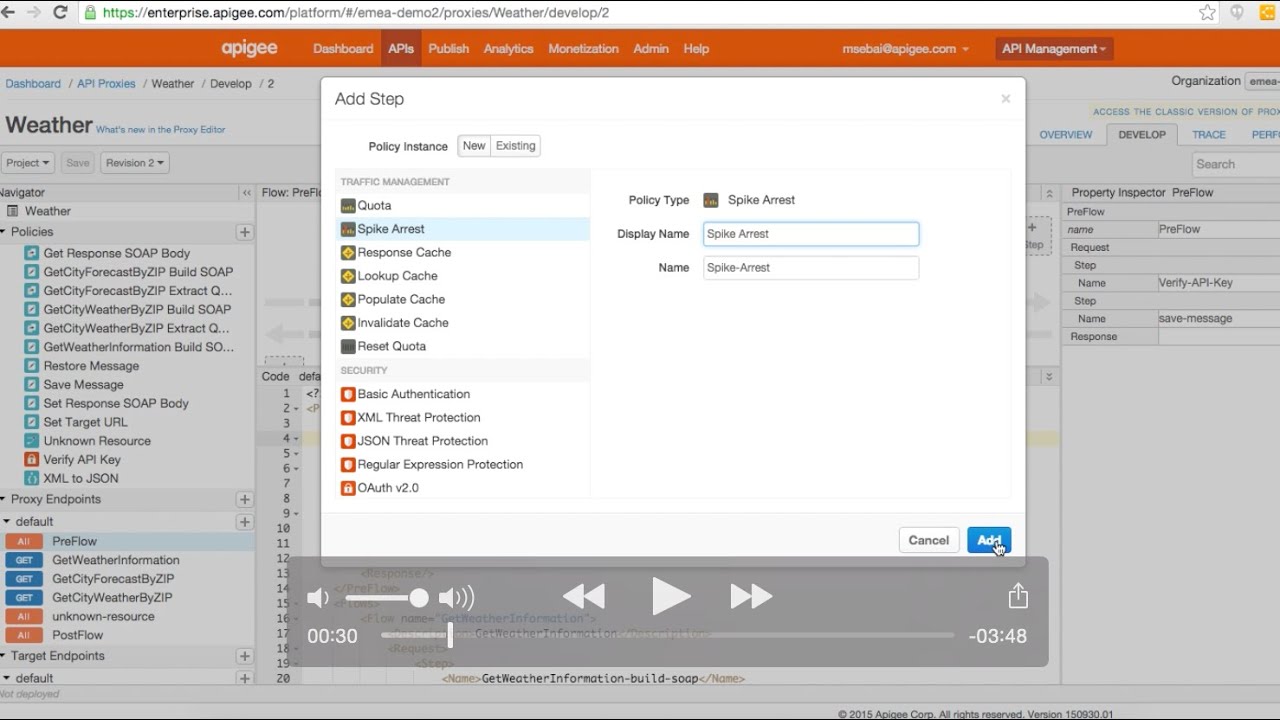This screenshot has width=1280, height=720.
Task: Choose the Existing policy instance option
Action: click(x=516, y=146)
